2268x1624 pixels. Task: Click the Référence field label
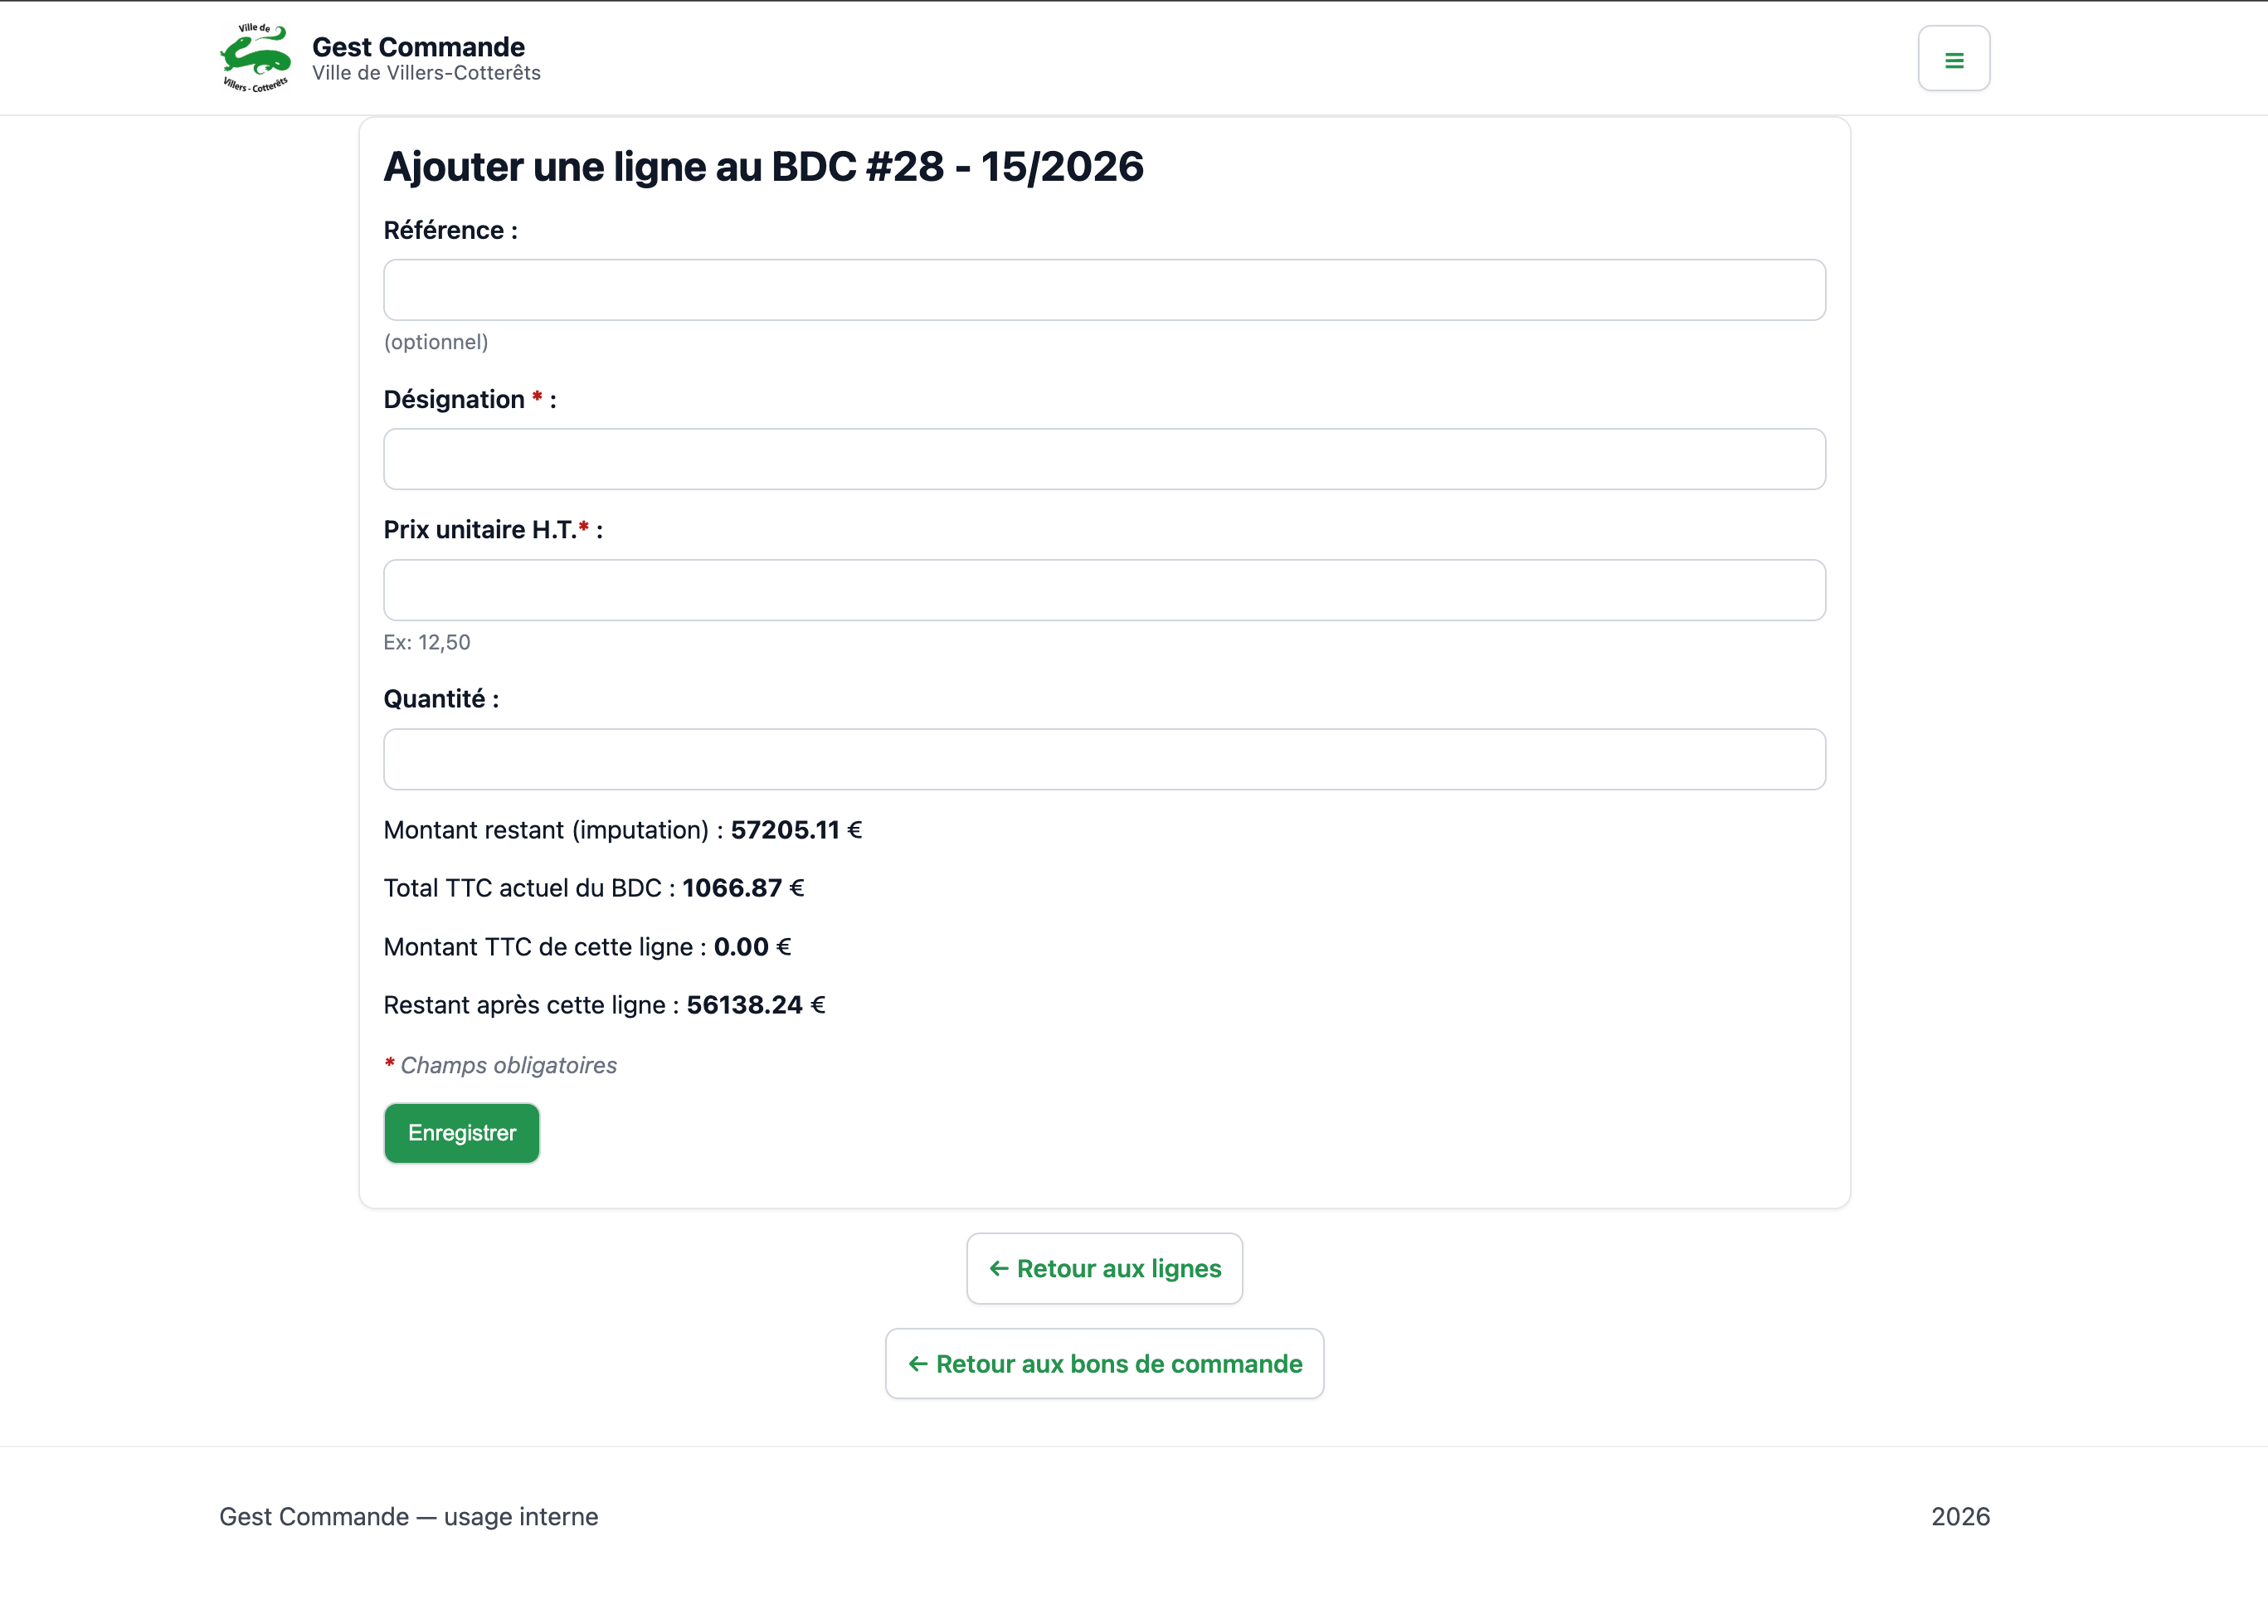click(450, 230)
